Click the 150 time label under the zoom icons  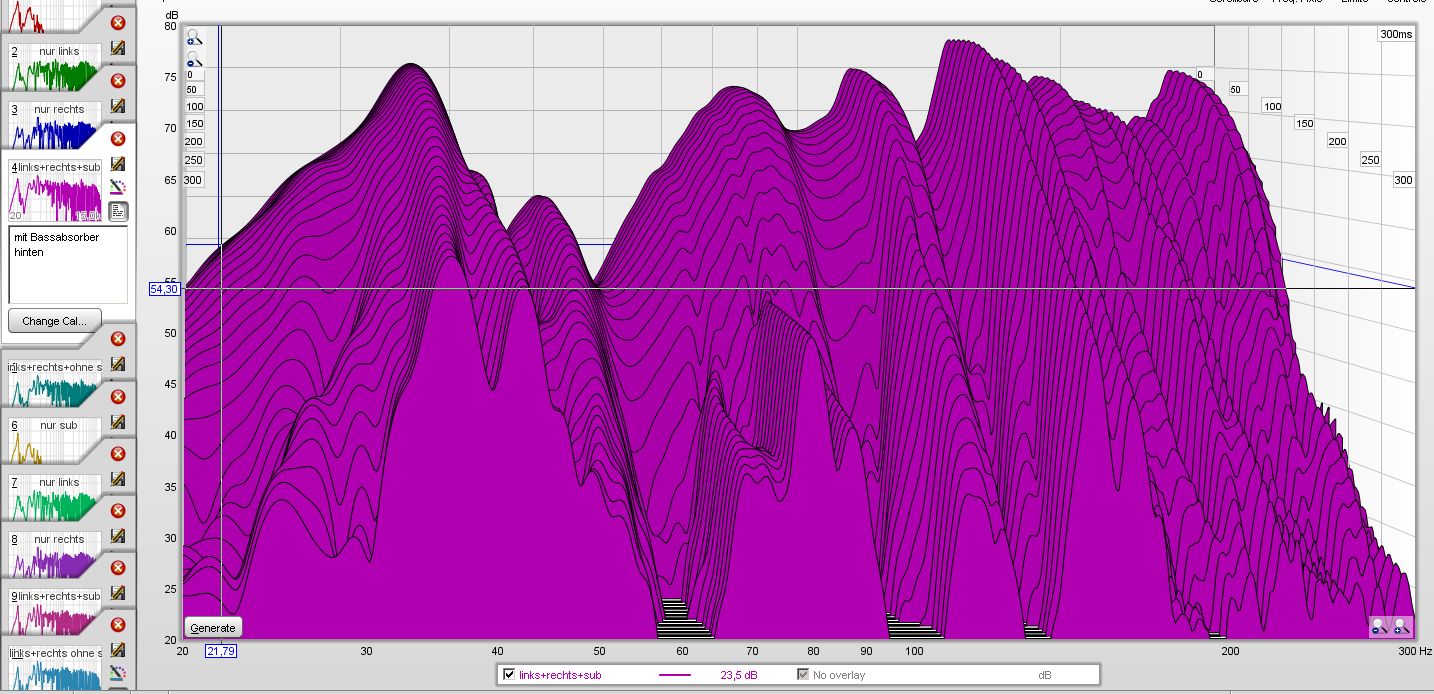[x=194, y=124]
